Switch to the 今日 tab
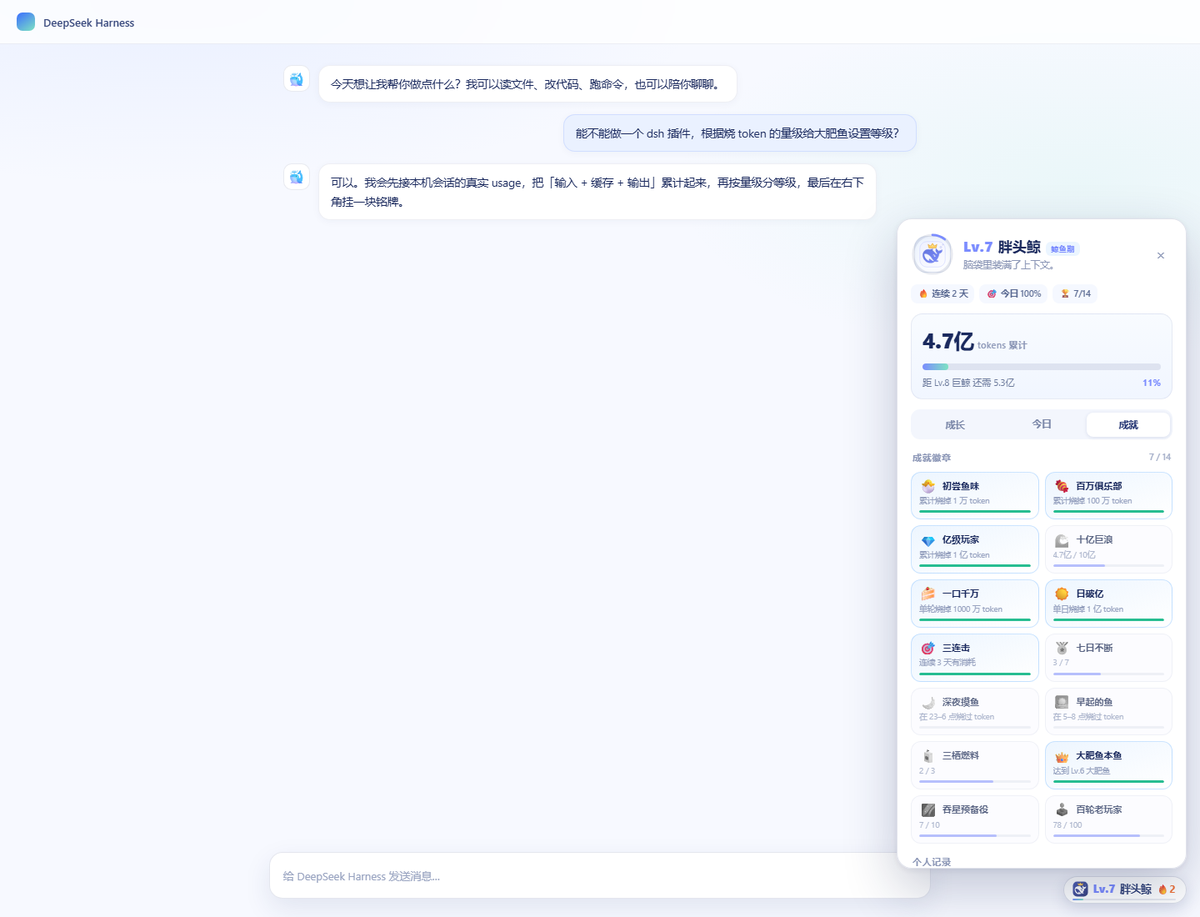The image size is (1200, 917). click(1042, 425)
